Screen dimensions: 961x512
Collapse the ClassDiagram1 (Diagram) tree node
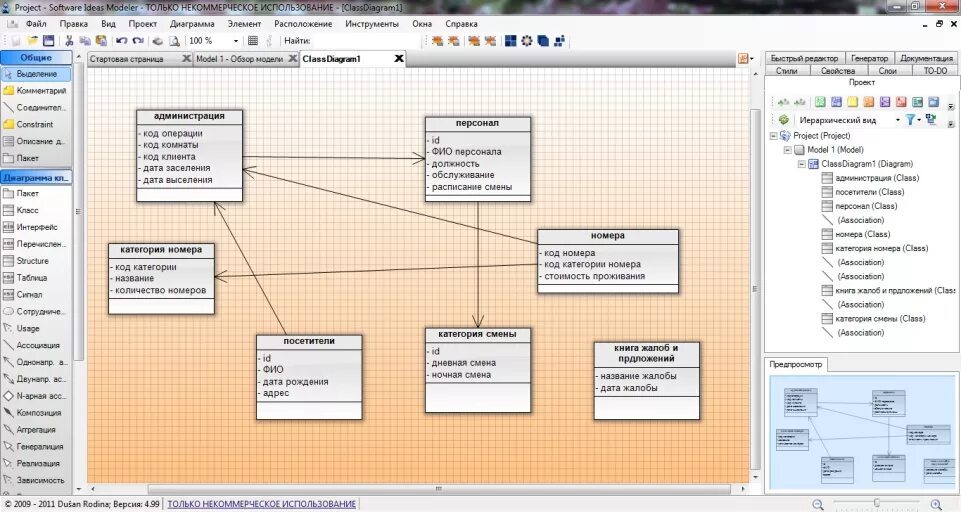click(x=802, y=164)
